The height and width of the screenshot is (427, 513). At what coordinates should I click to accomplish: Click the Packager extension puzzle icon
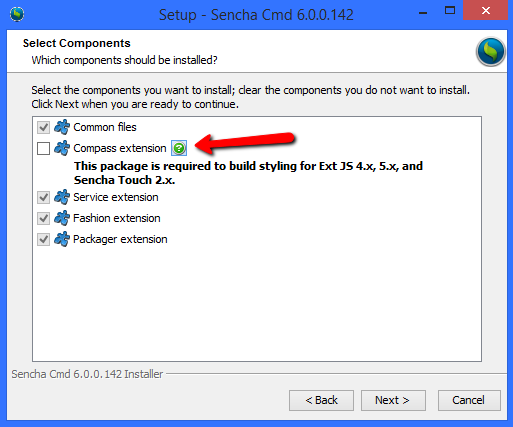pyautogui.click(x=62, y=239)
